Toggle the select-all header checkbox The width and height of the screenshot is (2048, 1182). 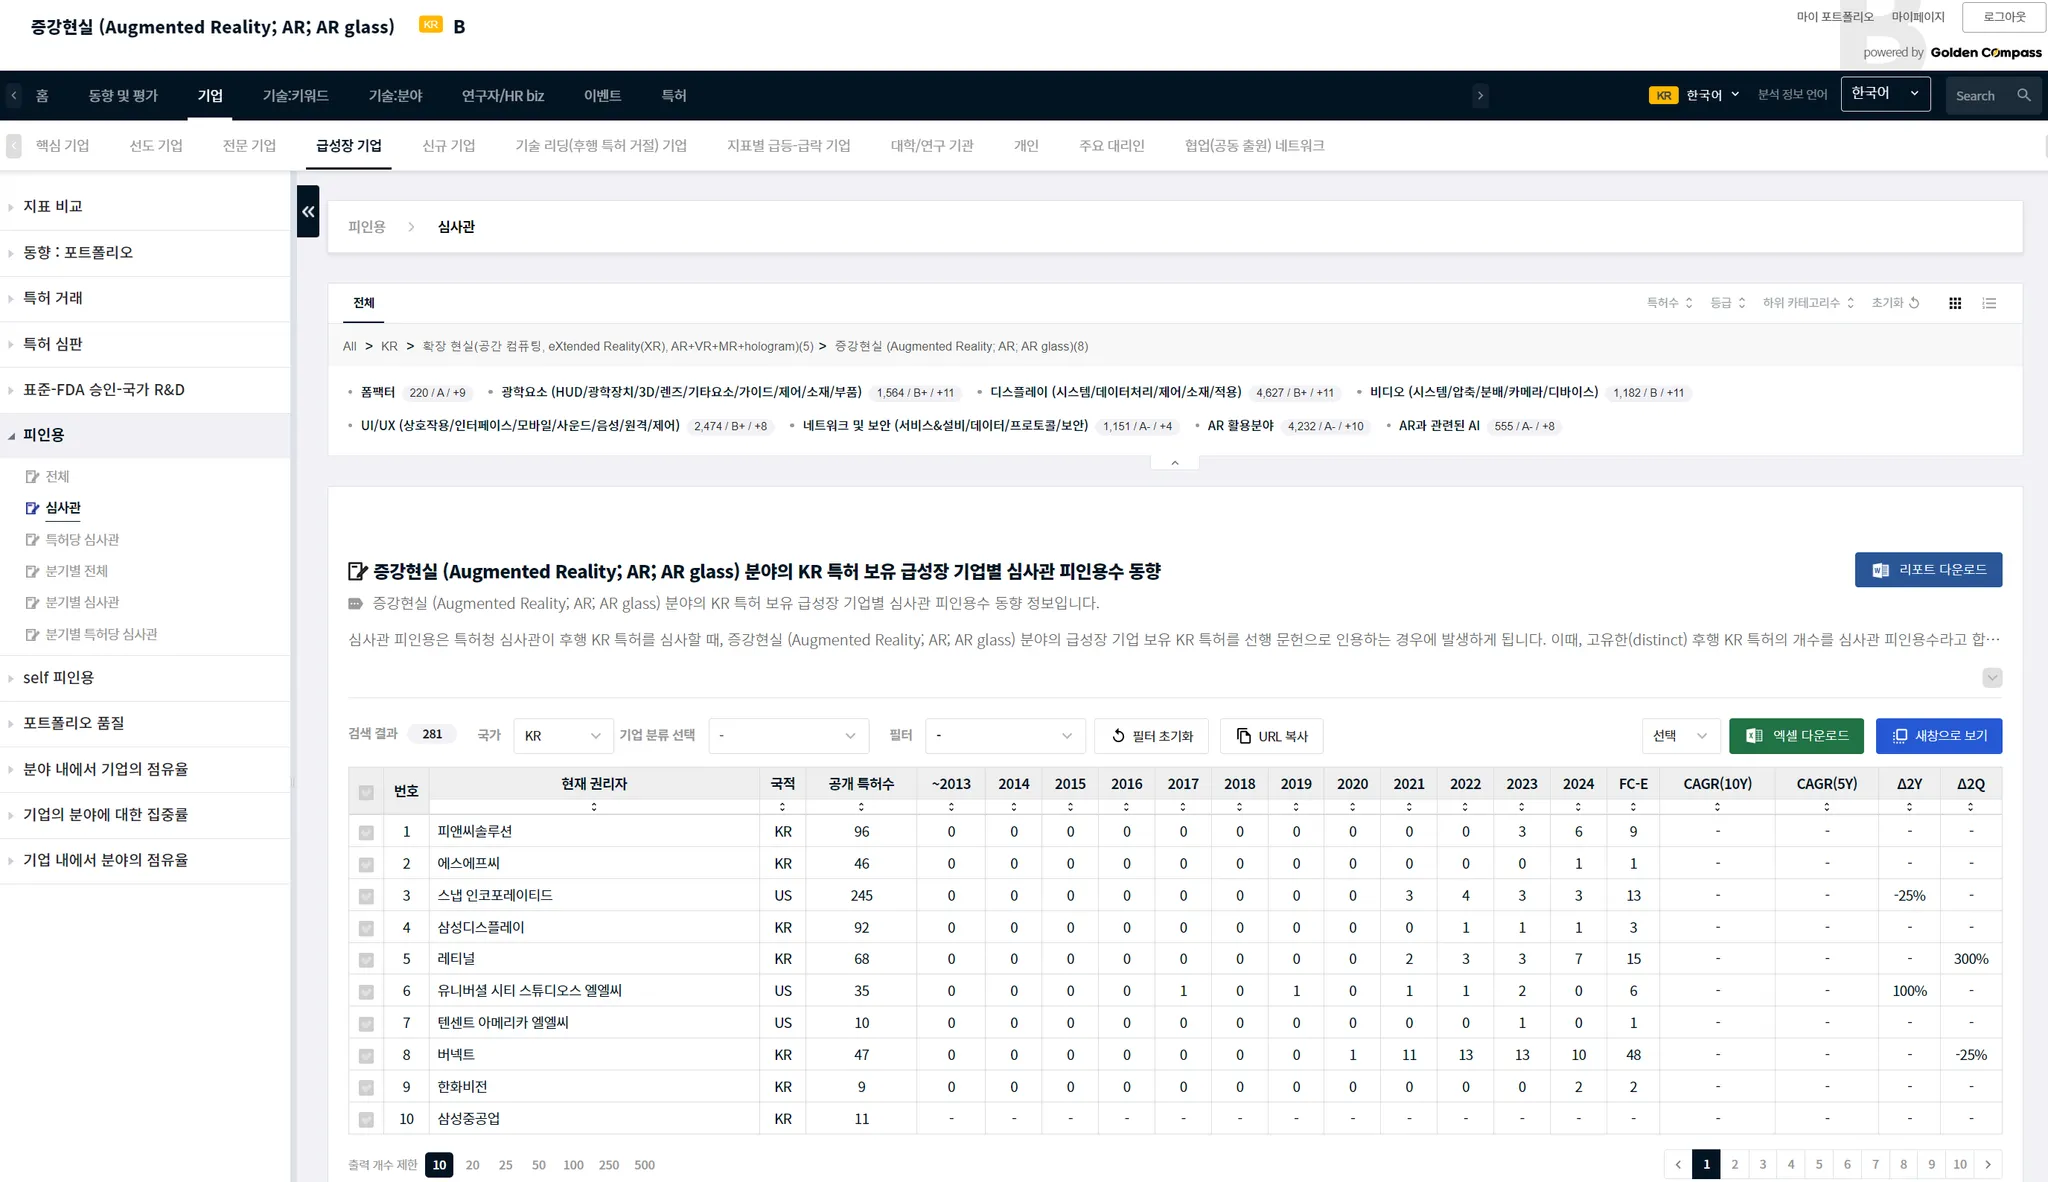coord(366,792)
